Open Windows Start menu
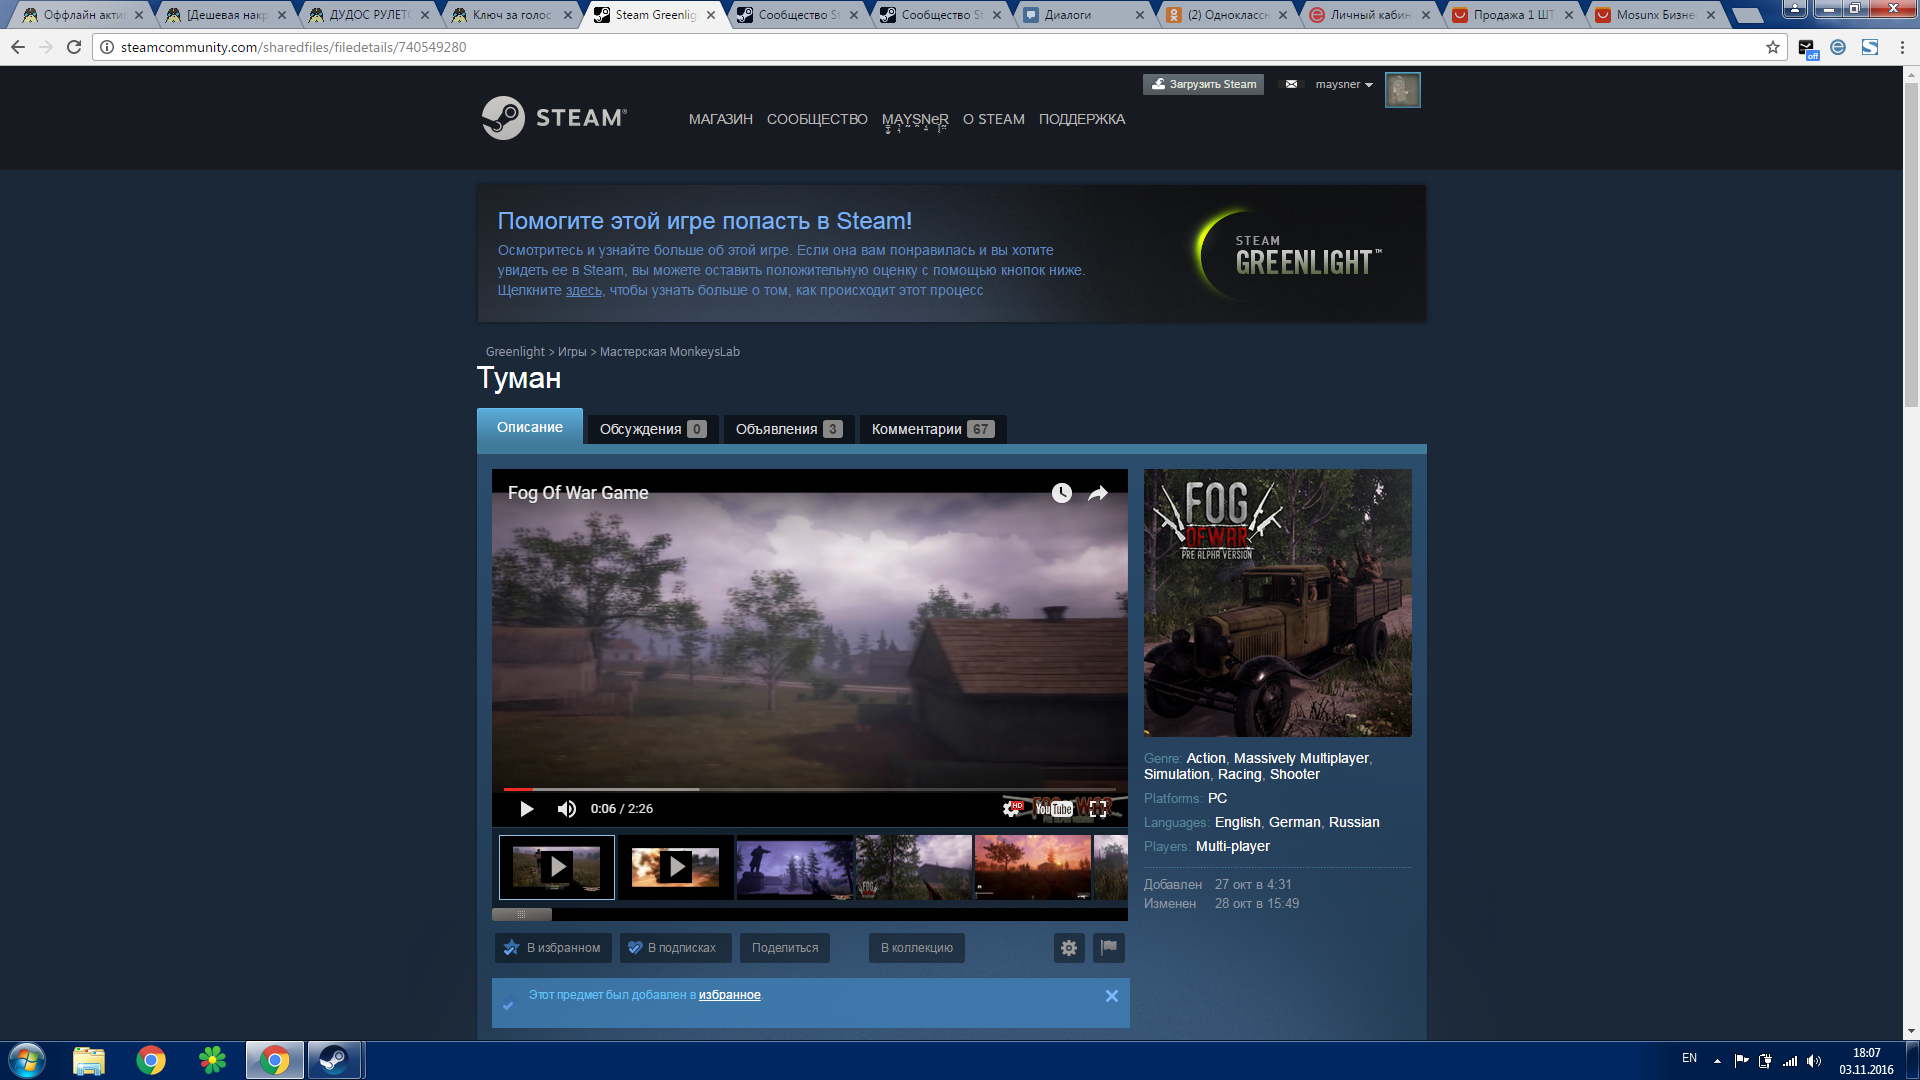 pyautogui.click(x=27, y=1060)
